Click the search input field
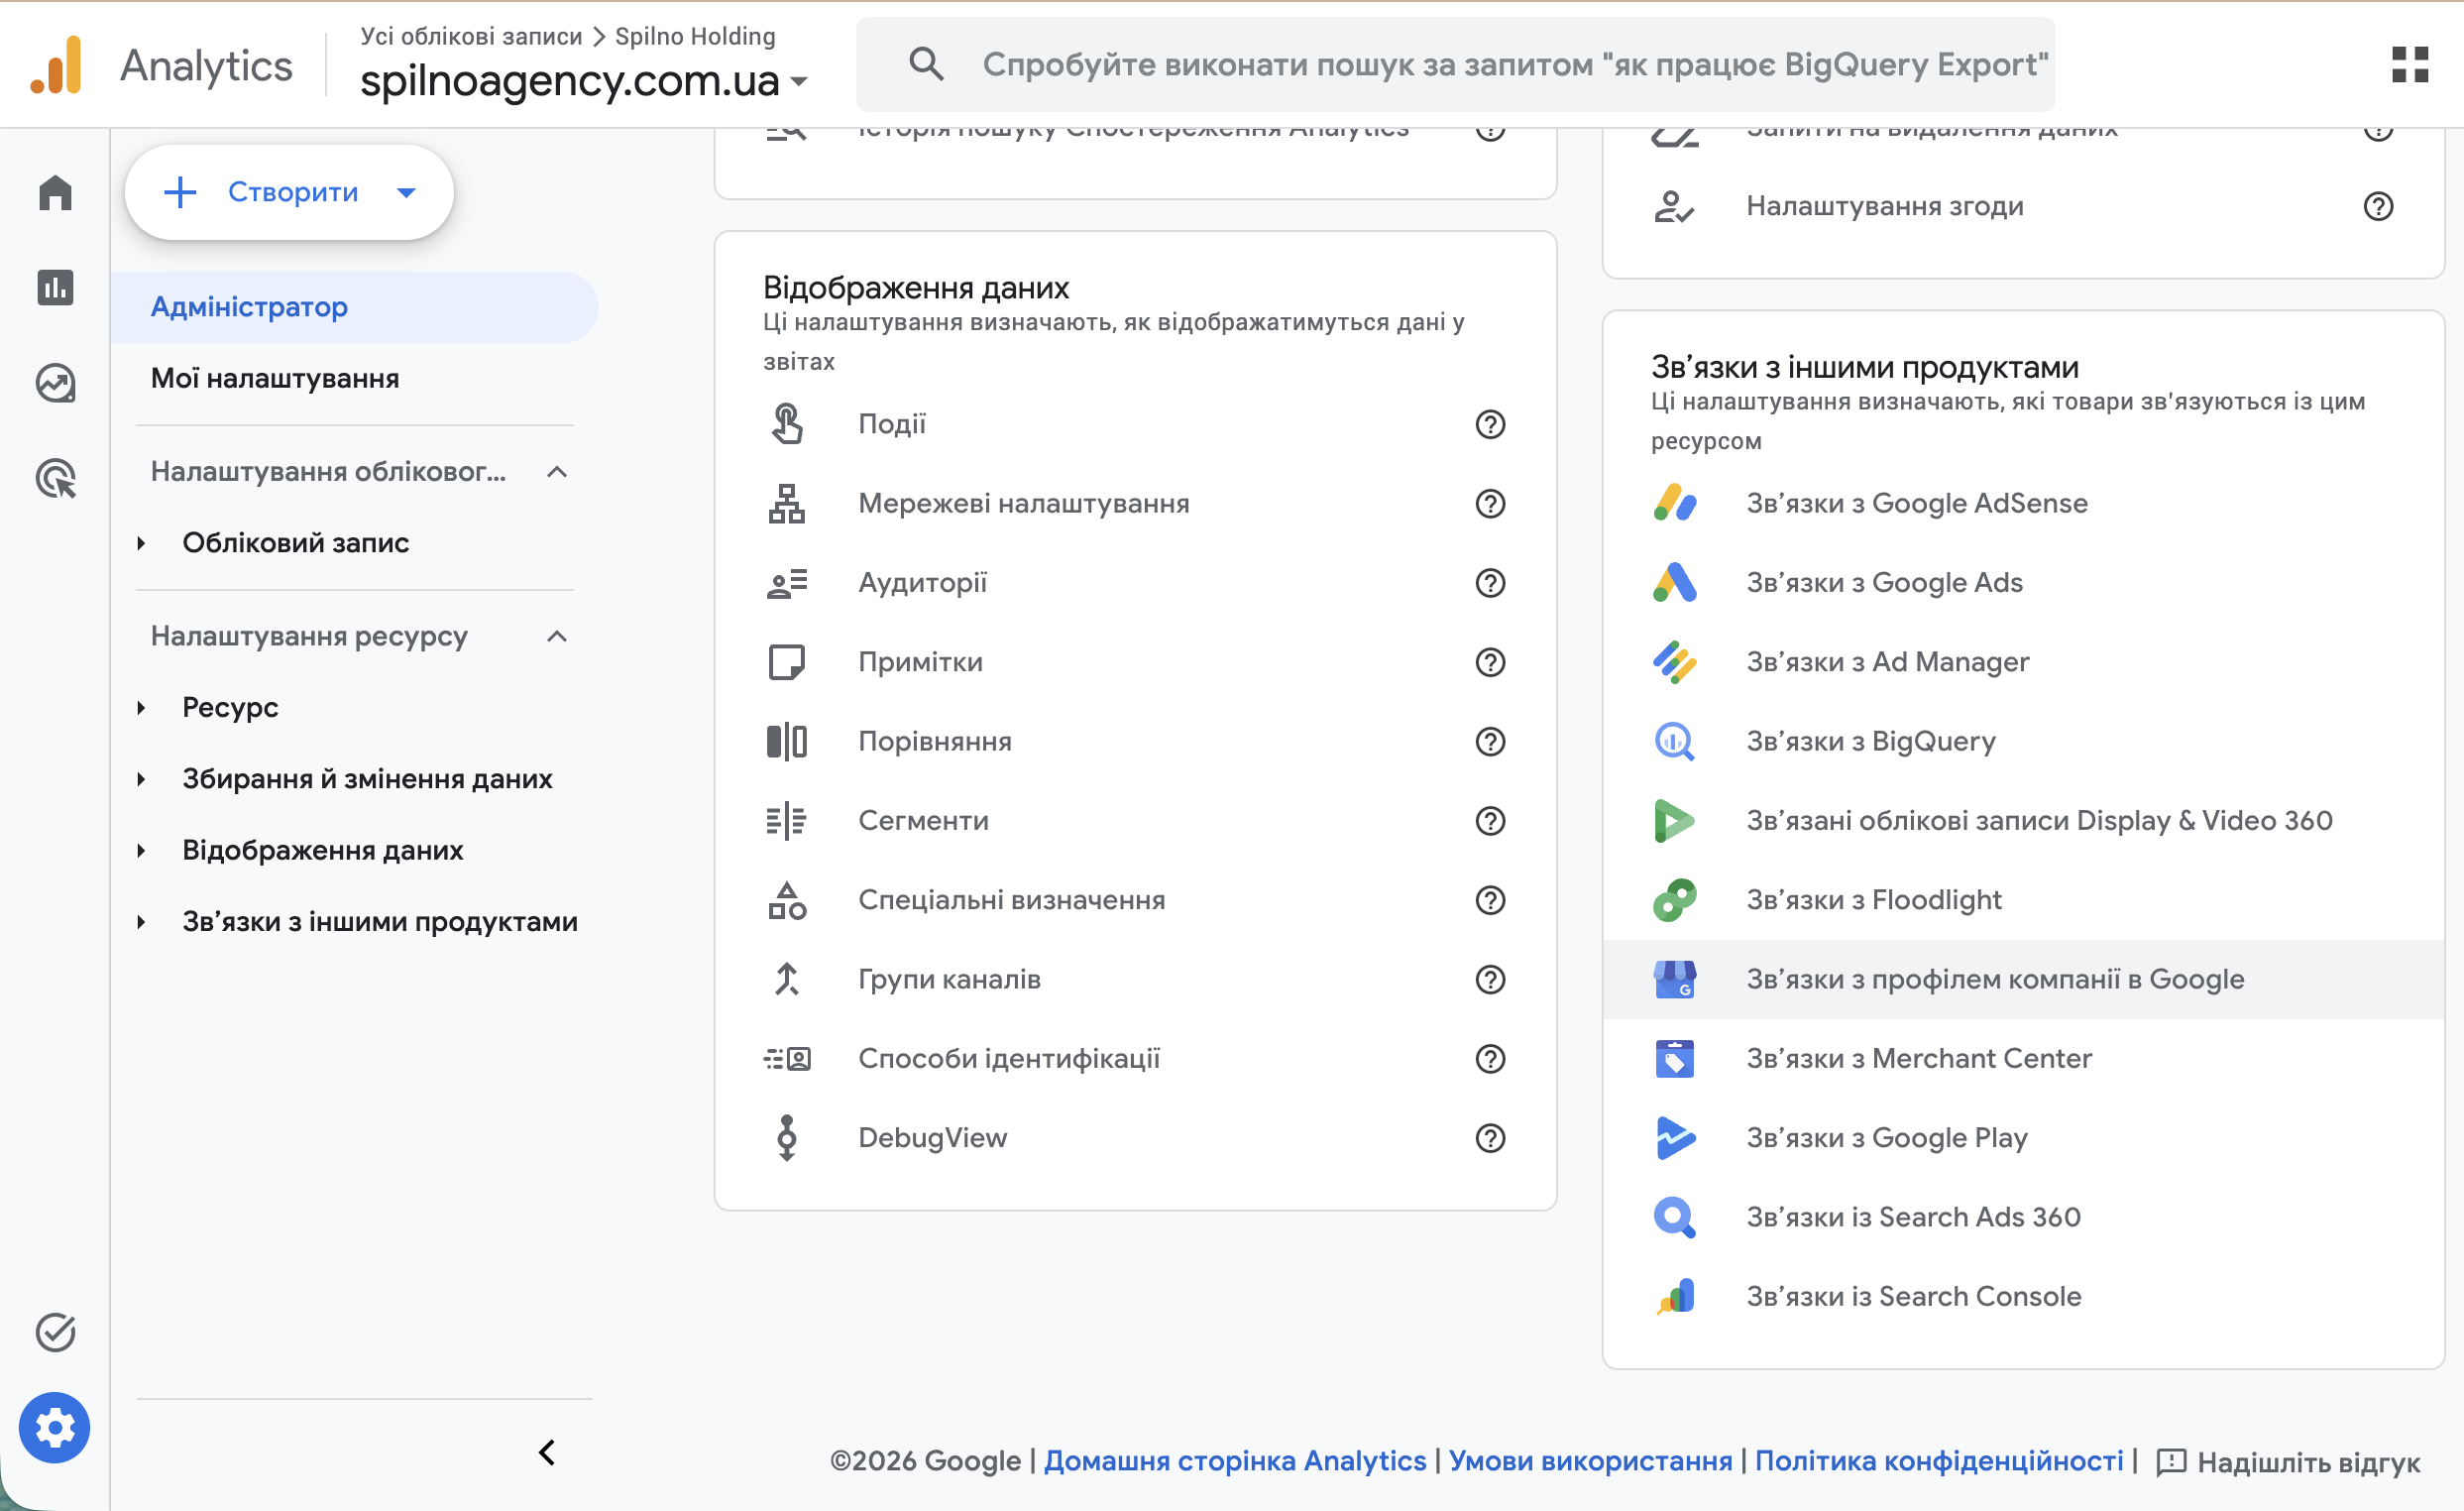The width and height of the screenshot is (2464, 1511). coord(1455,64)
